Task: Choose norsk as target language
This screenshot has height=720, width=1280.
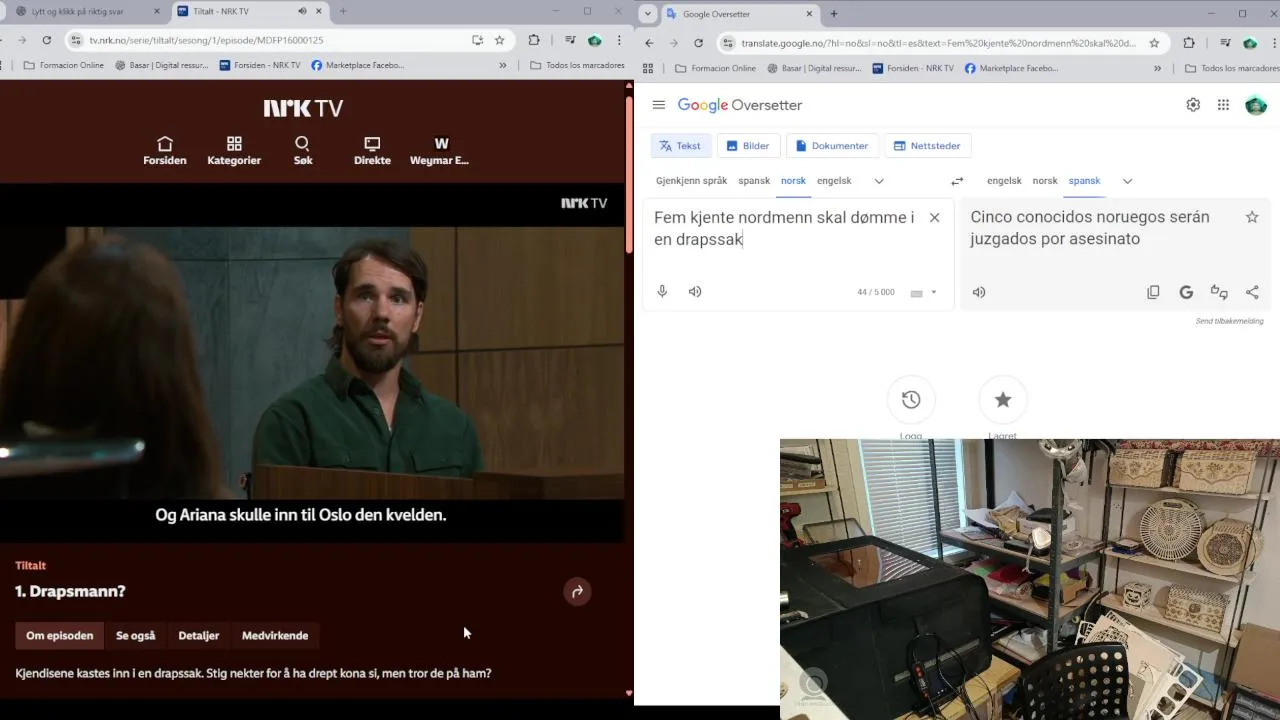Action: point(1045,181)
